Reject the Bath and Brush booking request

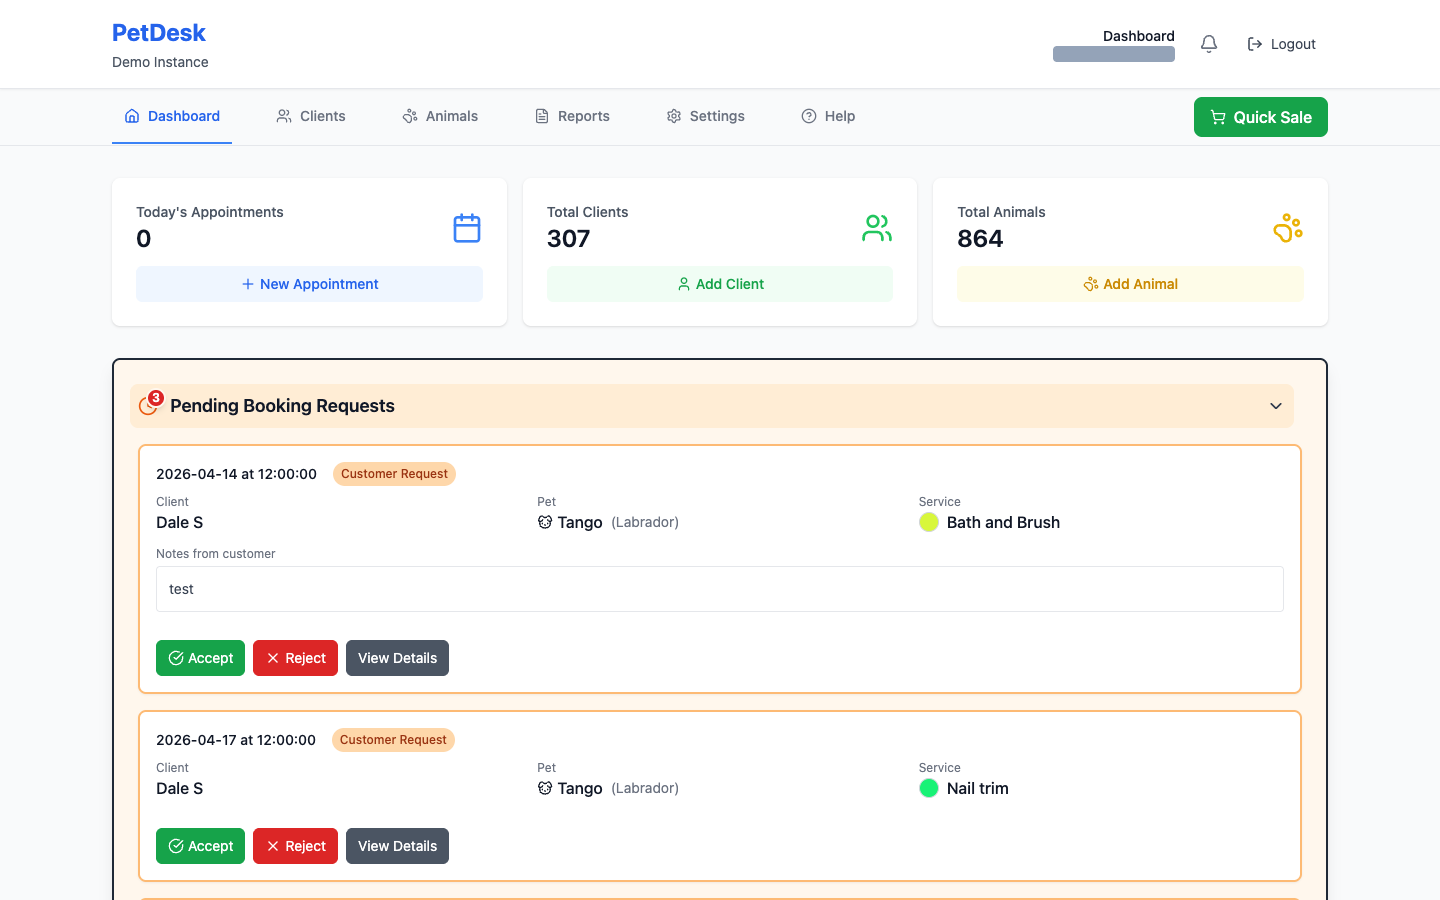[x=295, y=658]
